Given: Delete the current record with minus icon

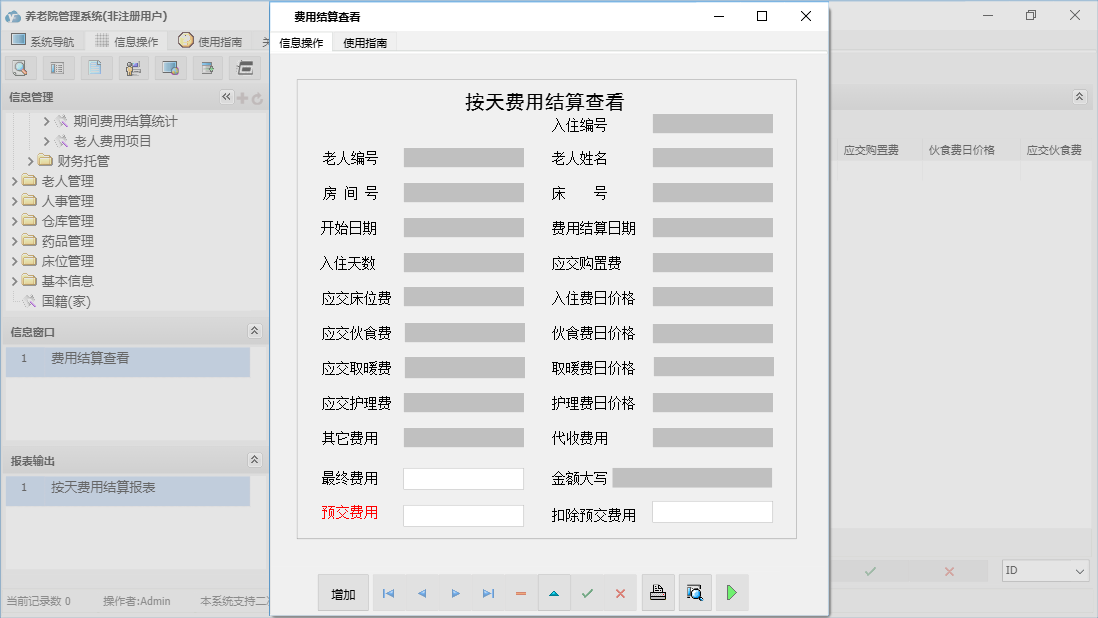Looking at the screenshot, I should 520,592.
